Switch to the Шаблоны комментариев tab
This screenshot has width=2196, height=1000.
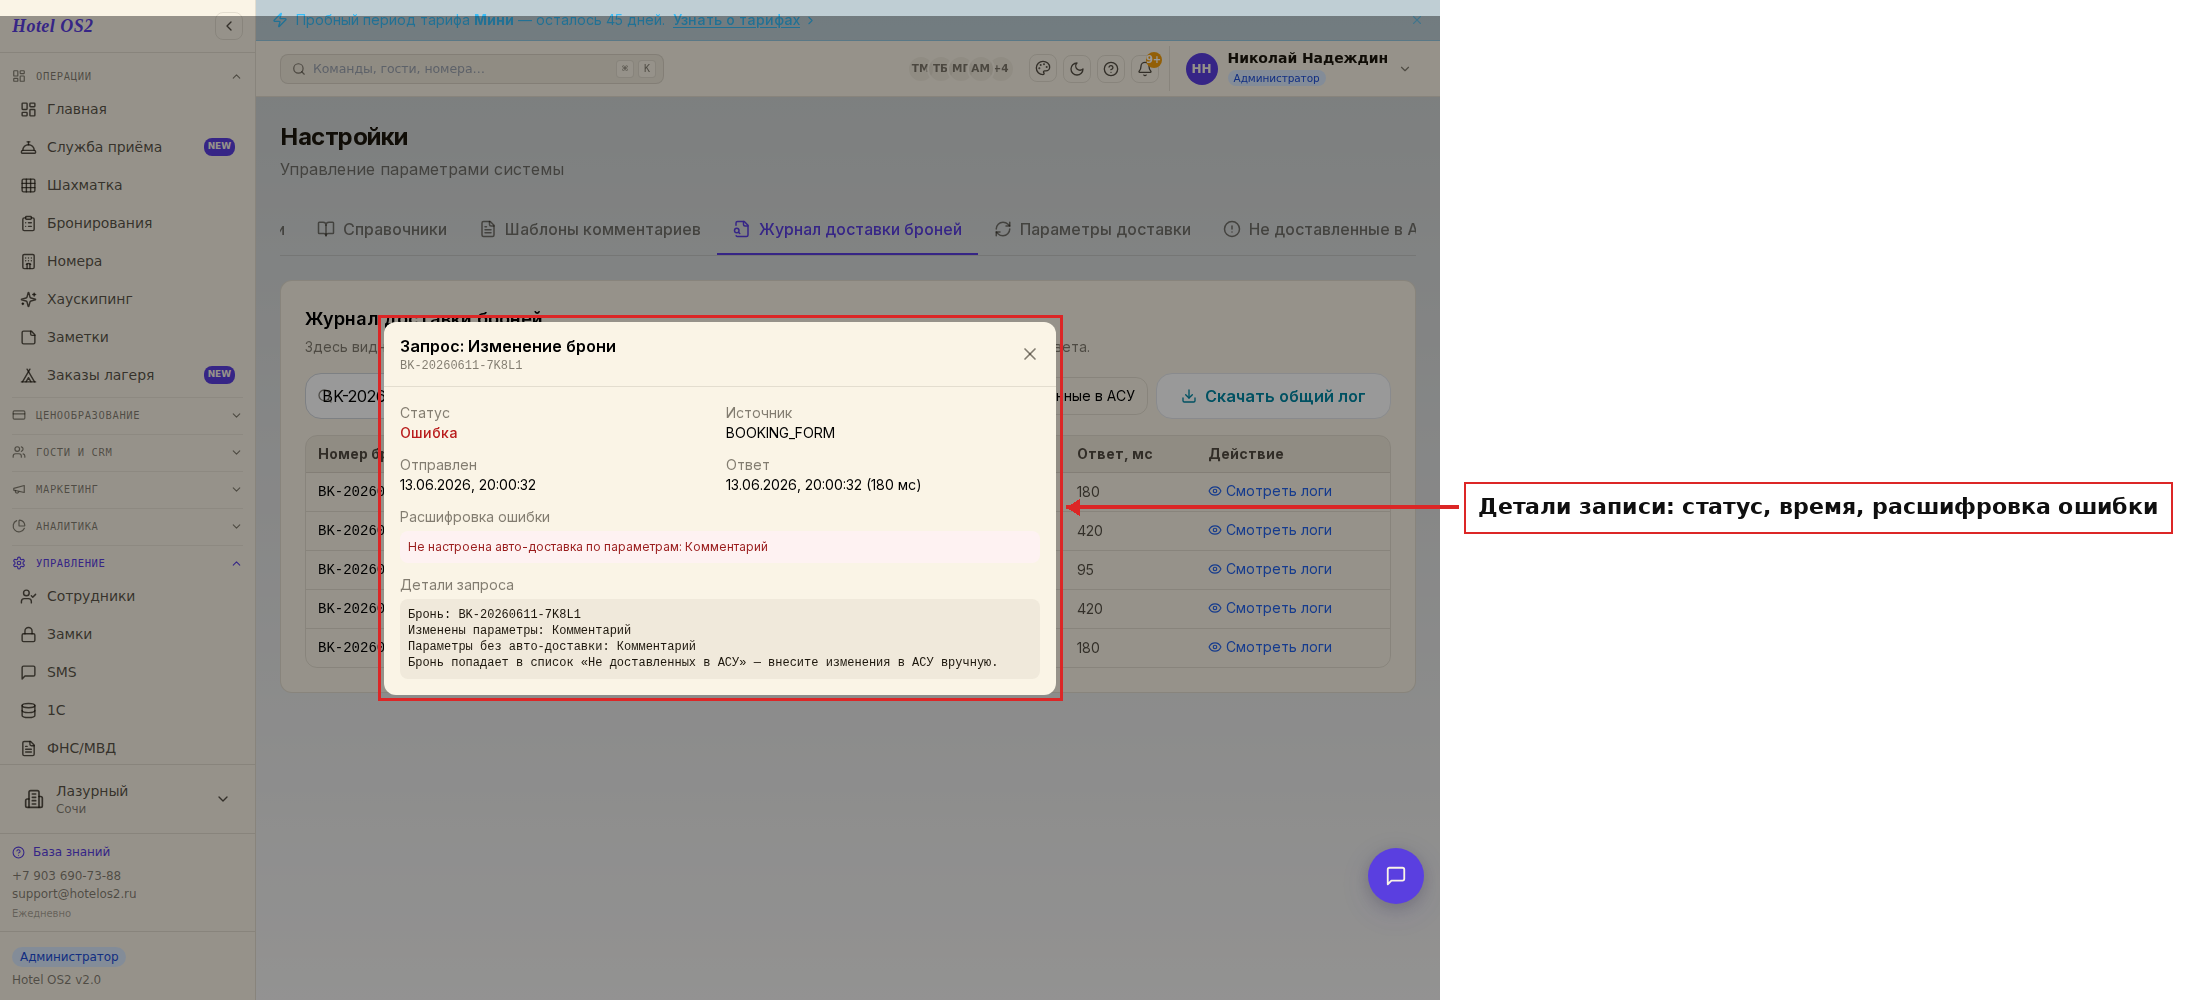(x=590, y=230)
